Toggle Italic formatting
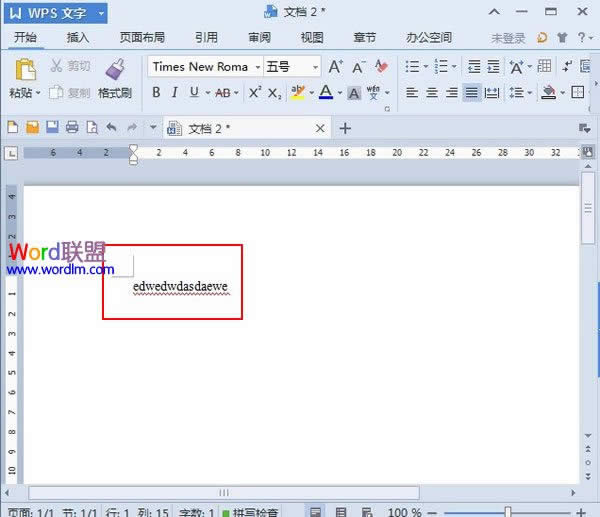The height and width of the screenshot is (517, 600). coord(174,92)
